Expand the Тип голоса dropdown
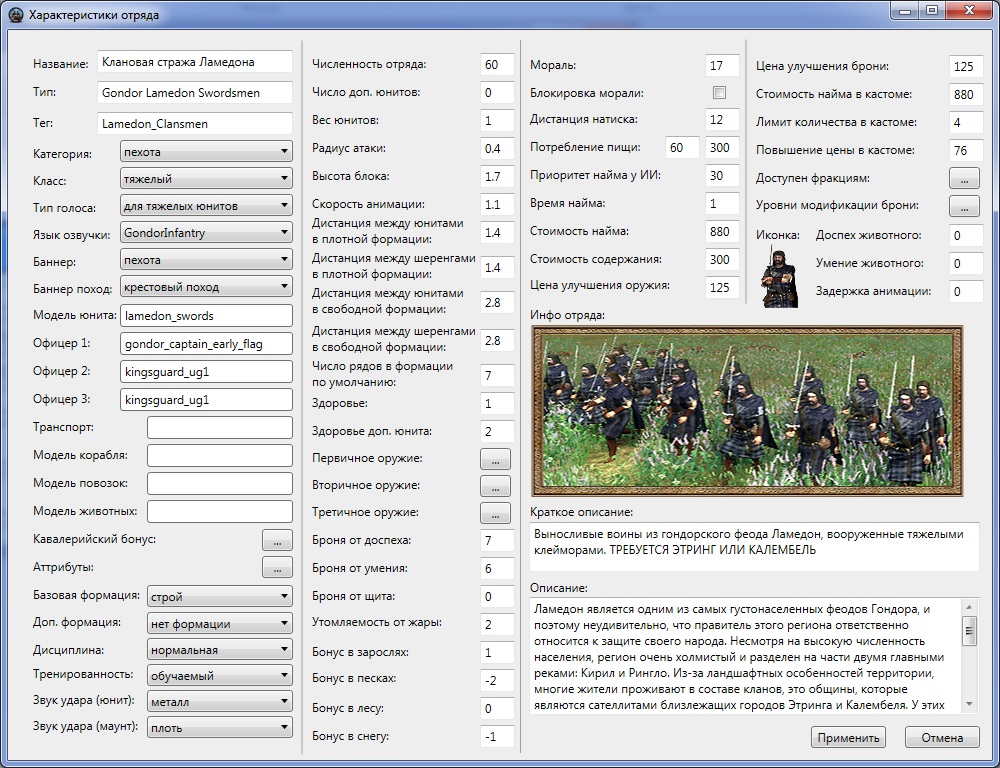Screen dimensions: 1000x768 206,205
